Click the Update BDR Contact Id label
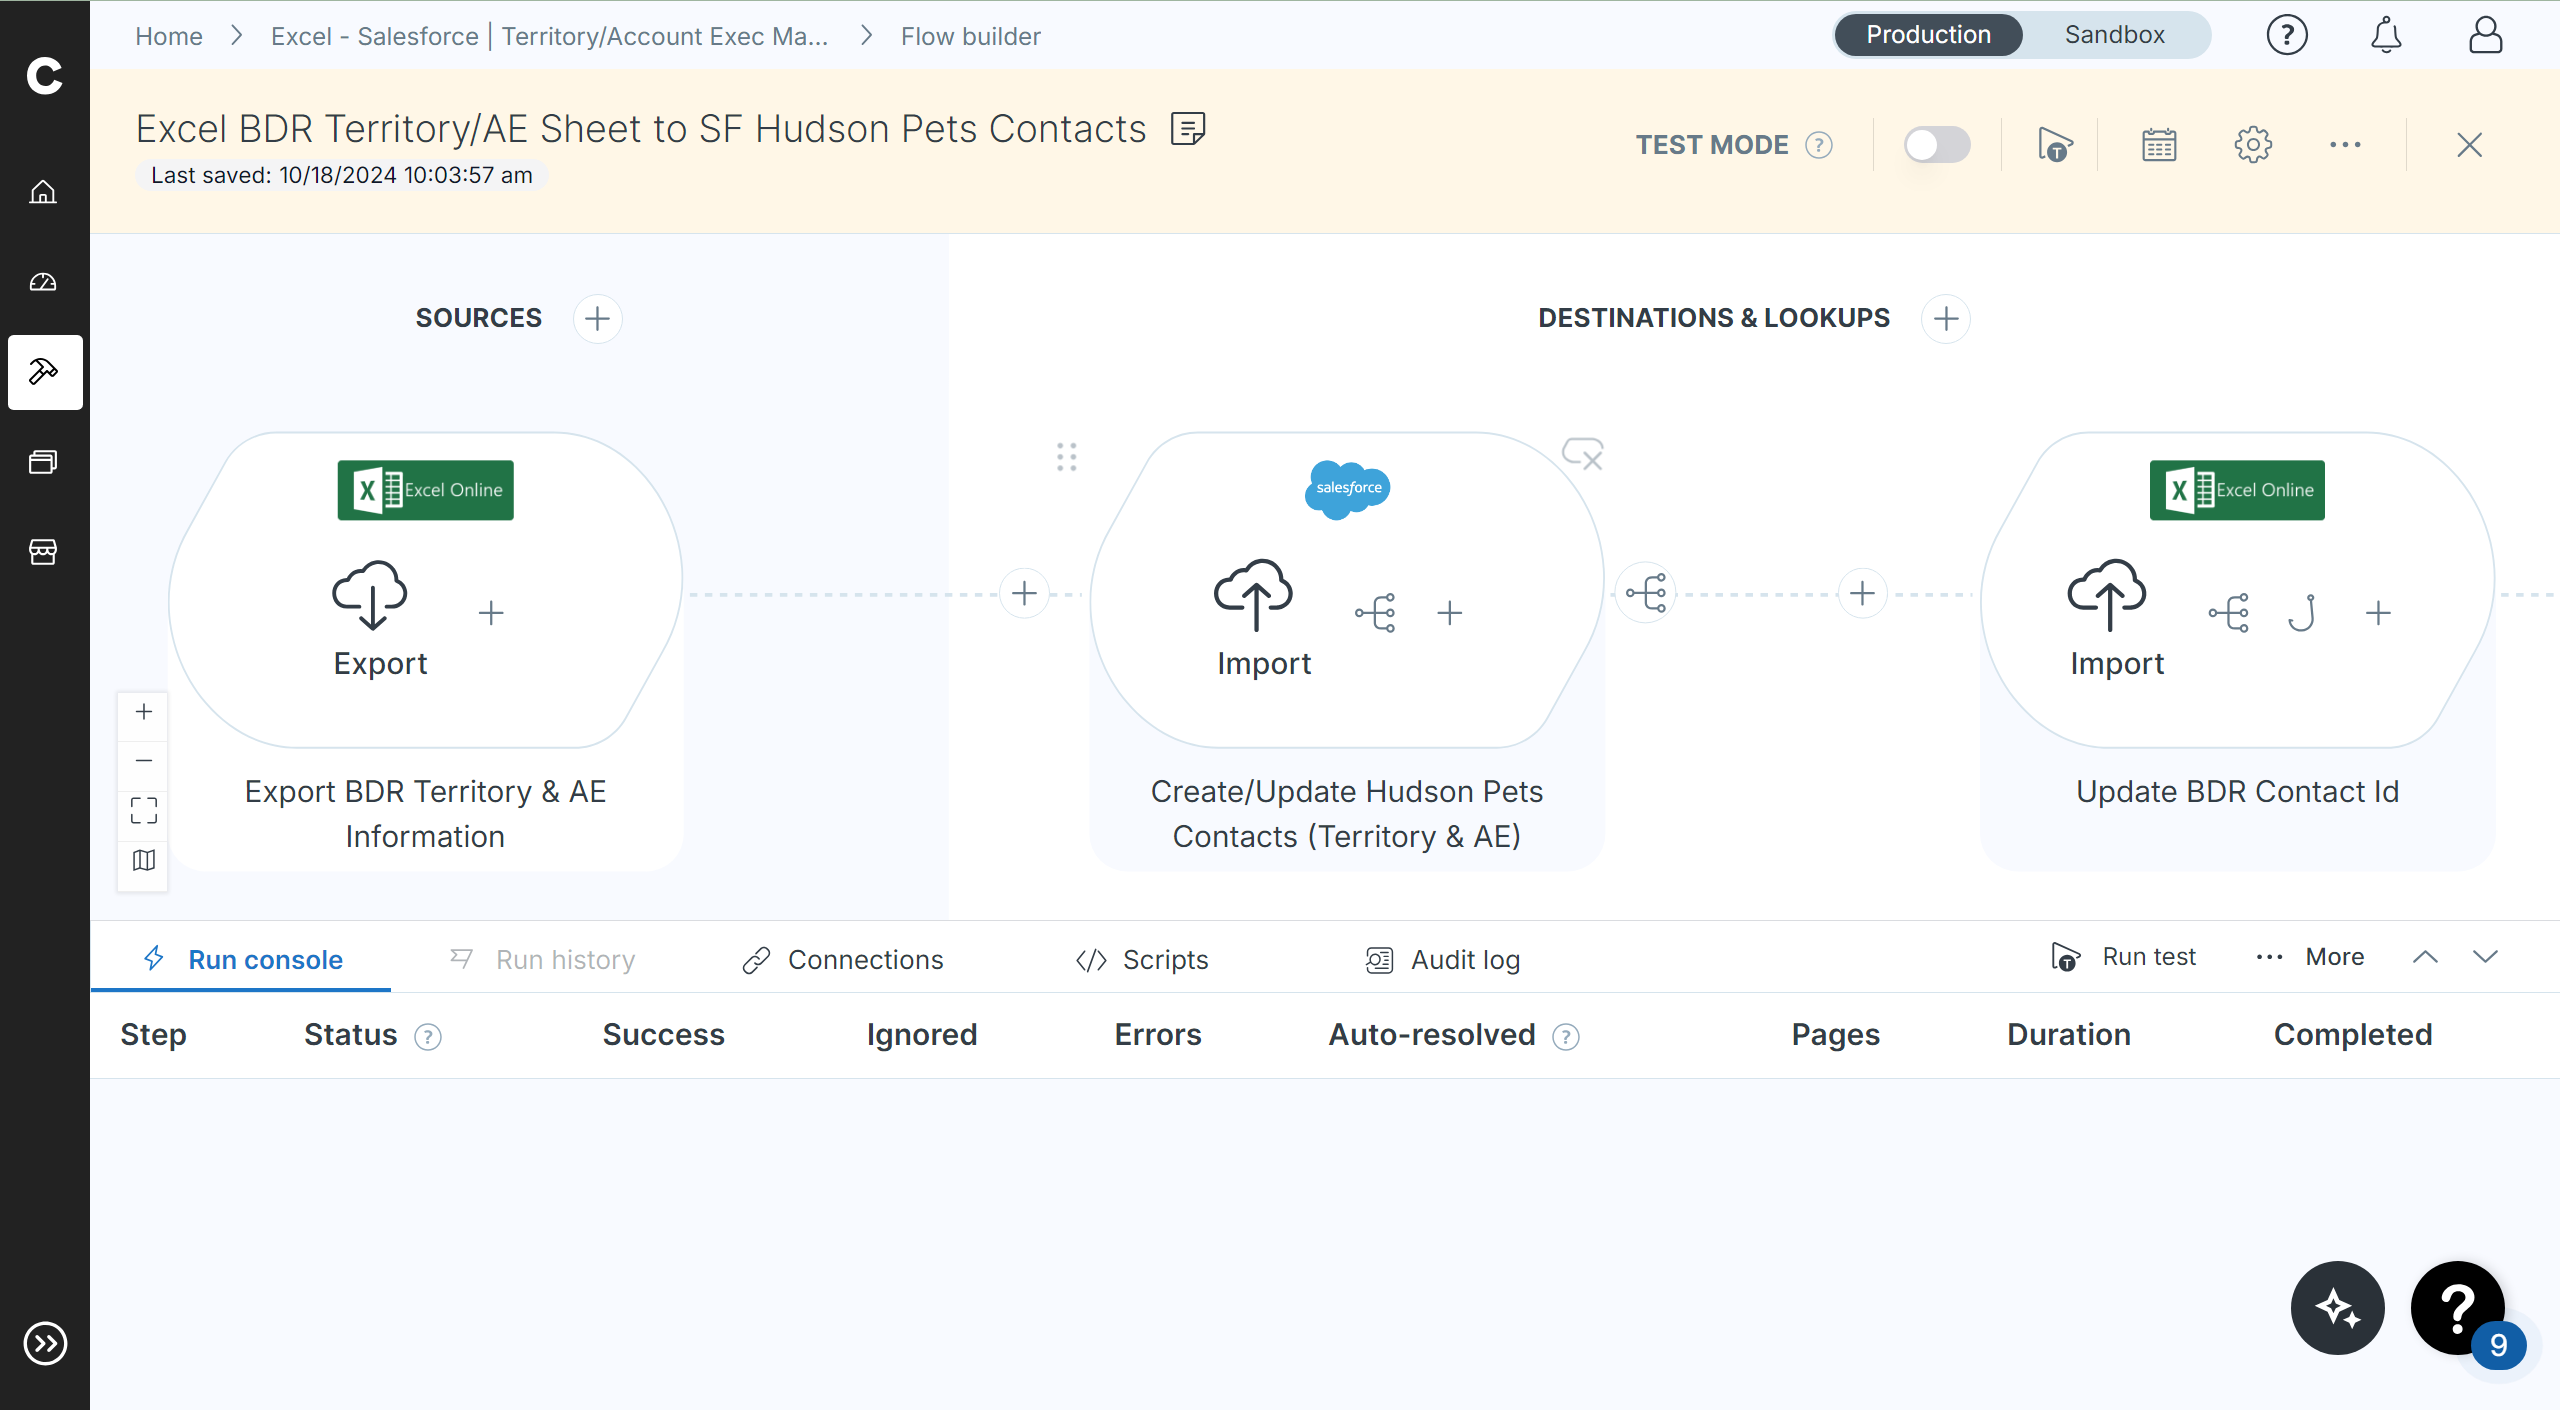 (2237, 792)
